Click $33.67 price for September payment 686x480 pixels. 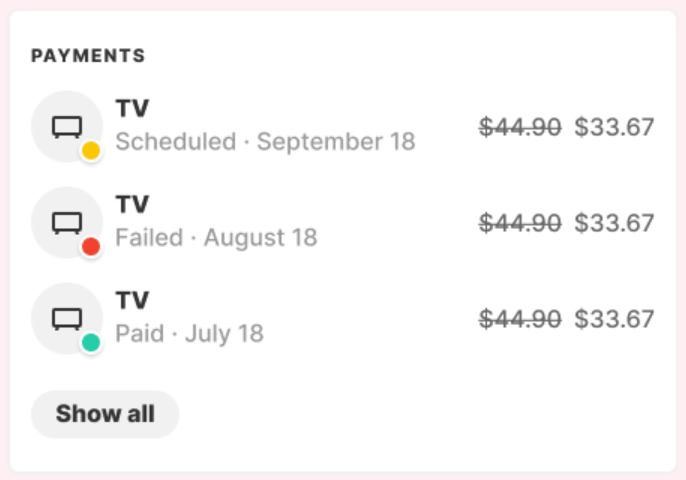(614, 127)
